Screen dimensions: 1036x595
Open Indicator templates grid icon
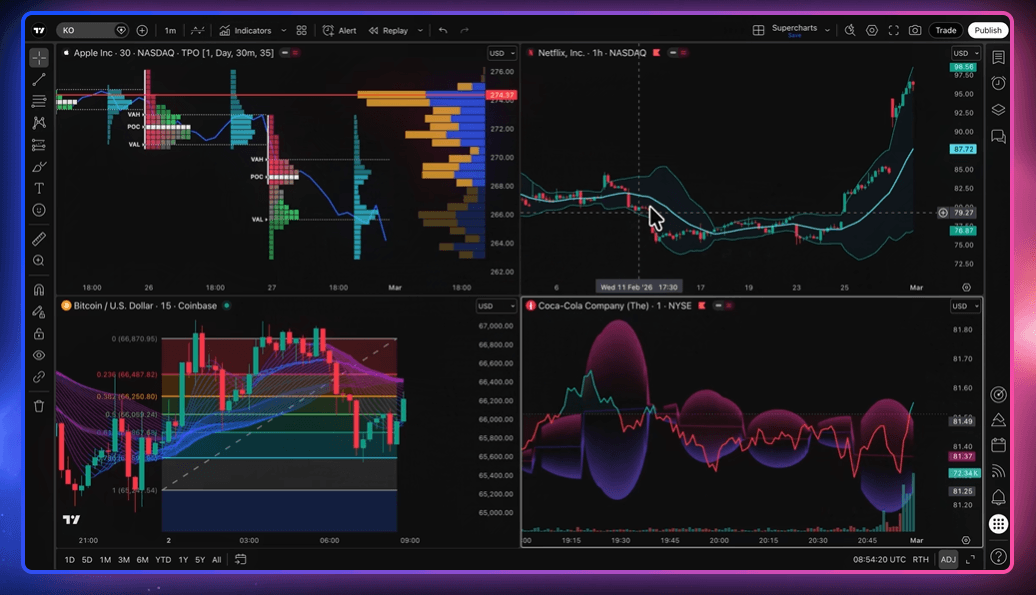(301, 30)
